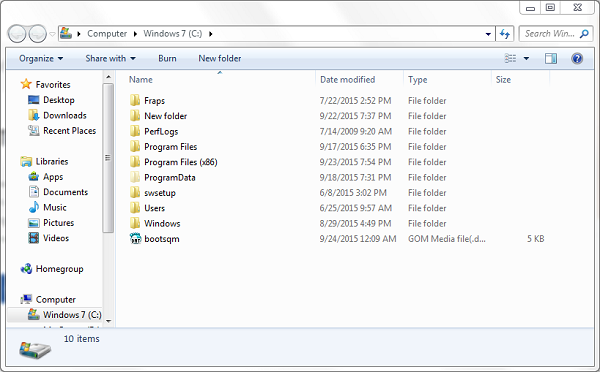Open the recent pages dropdown beside Forward

tap(52, 34)
